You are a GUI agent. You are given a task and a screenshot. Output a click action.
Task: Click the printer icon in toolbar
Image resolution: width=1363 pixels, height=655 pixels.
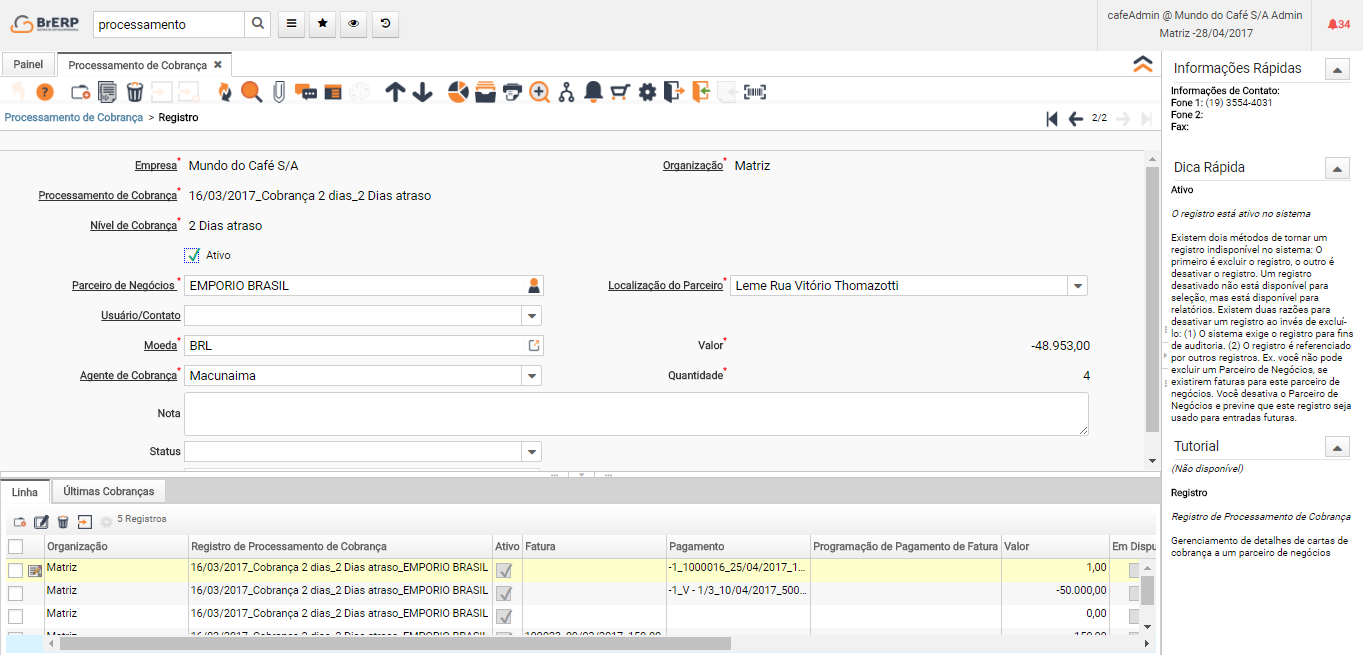(x=513, y=92)
